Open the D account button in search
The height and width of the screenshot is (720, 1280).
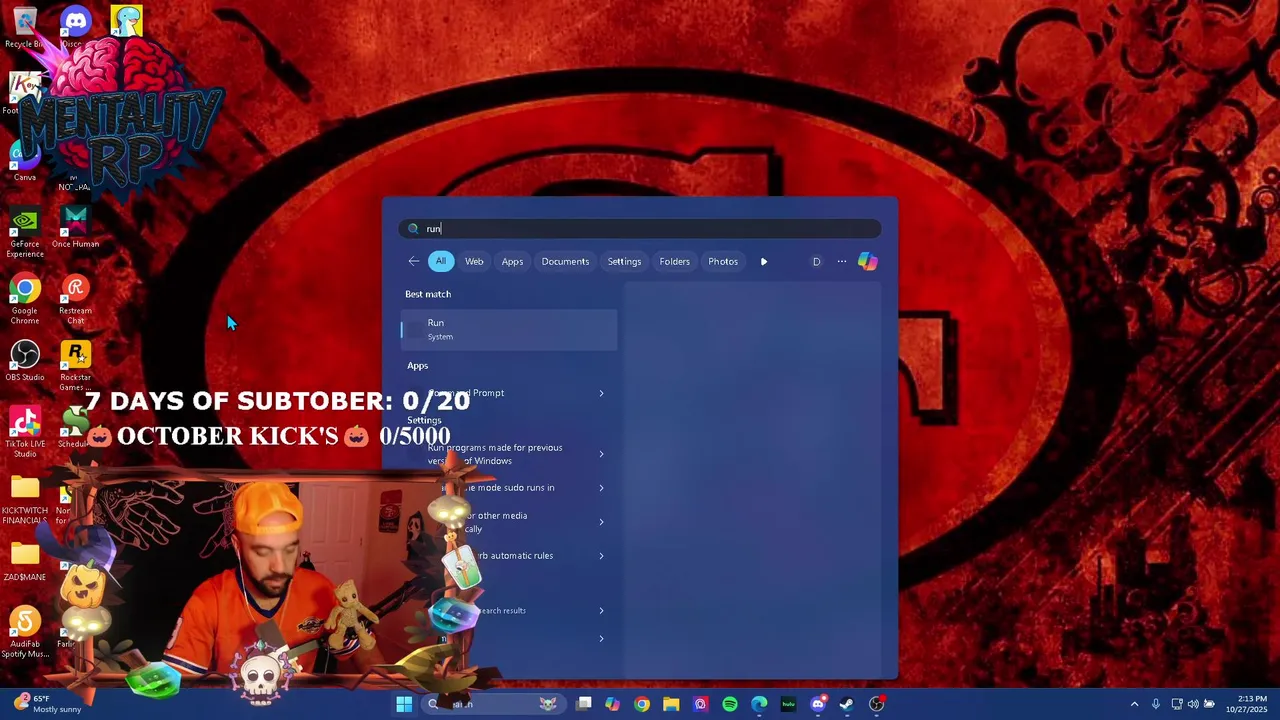click(x=816, y=262)
